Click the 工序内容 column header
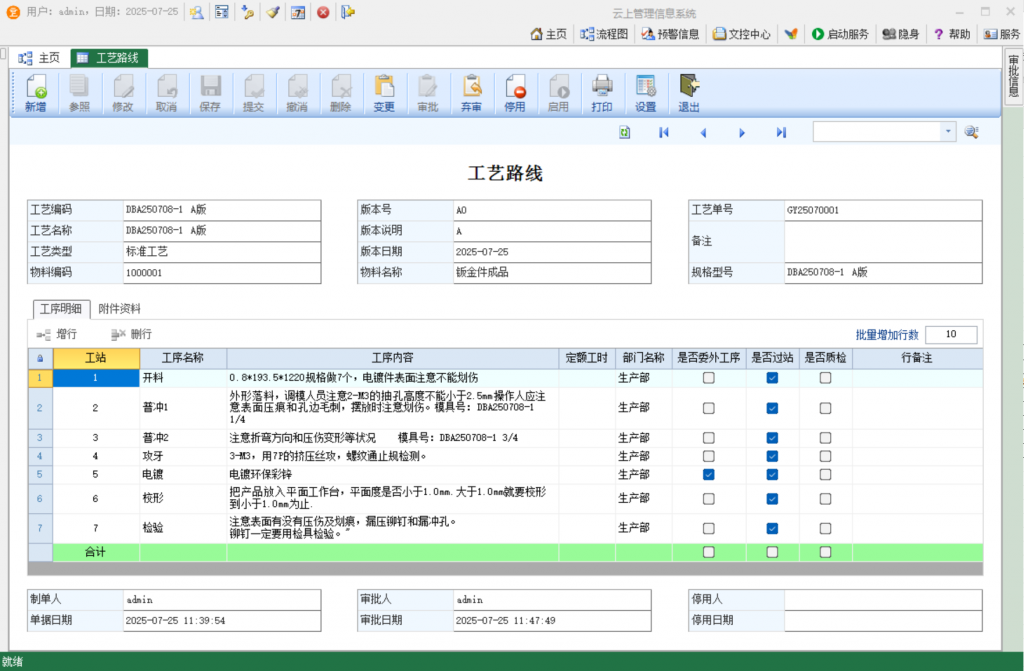 392,357
